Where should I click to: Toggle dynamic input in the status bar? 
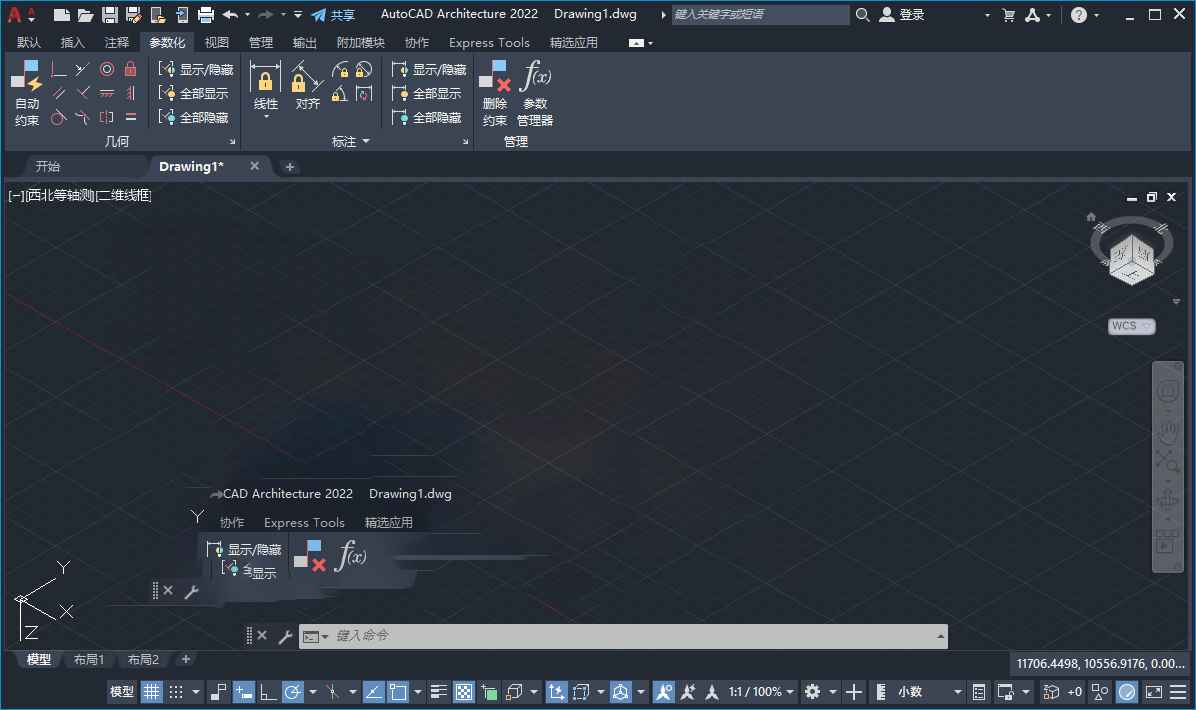pos(243,692)
